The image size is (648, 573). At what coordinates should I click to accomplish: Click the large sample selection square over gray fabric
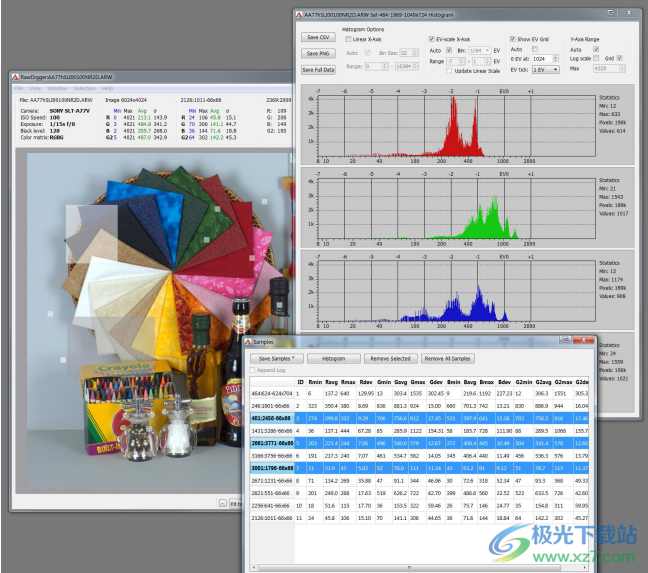[x=92, y=234]
